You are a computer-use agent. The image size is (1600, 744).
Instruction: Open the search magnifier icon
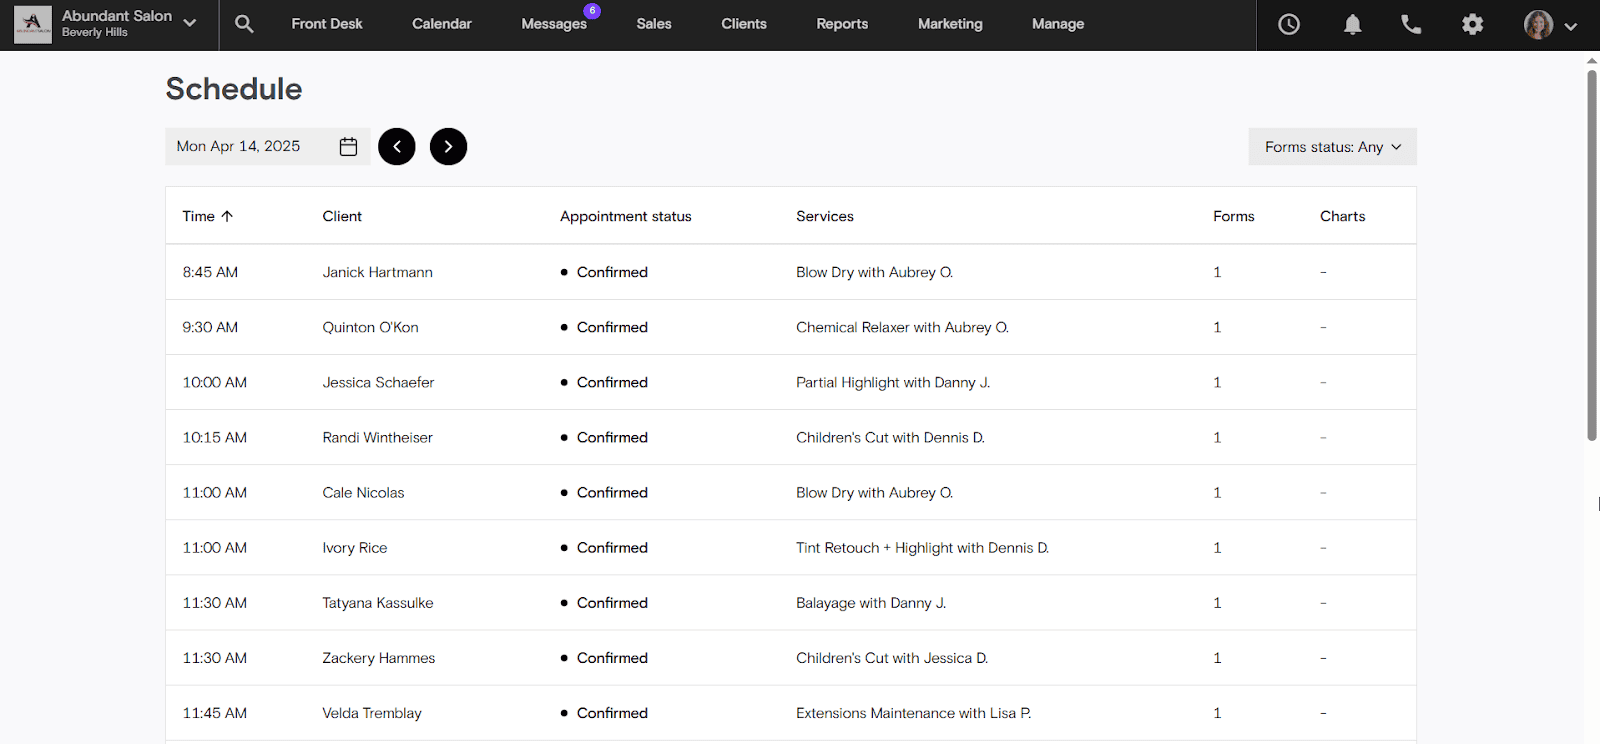(244, 24)
